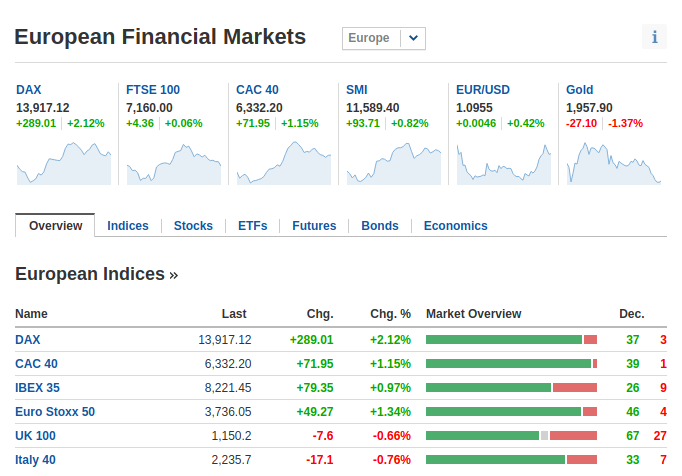Switch to the Stocks tab

tap(193, 226)
